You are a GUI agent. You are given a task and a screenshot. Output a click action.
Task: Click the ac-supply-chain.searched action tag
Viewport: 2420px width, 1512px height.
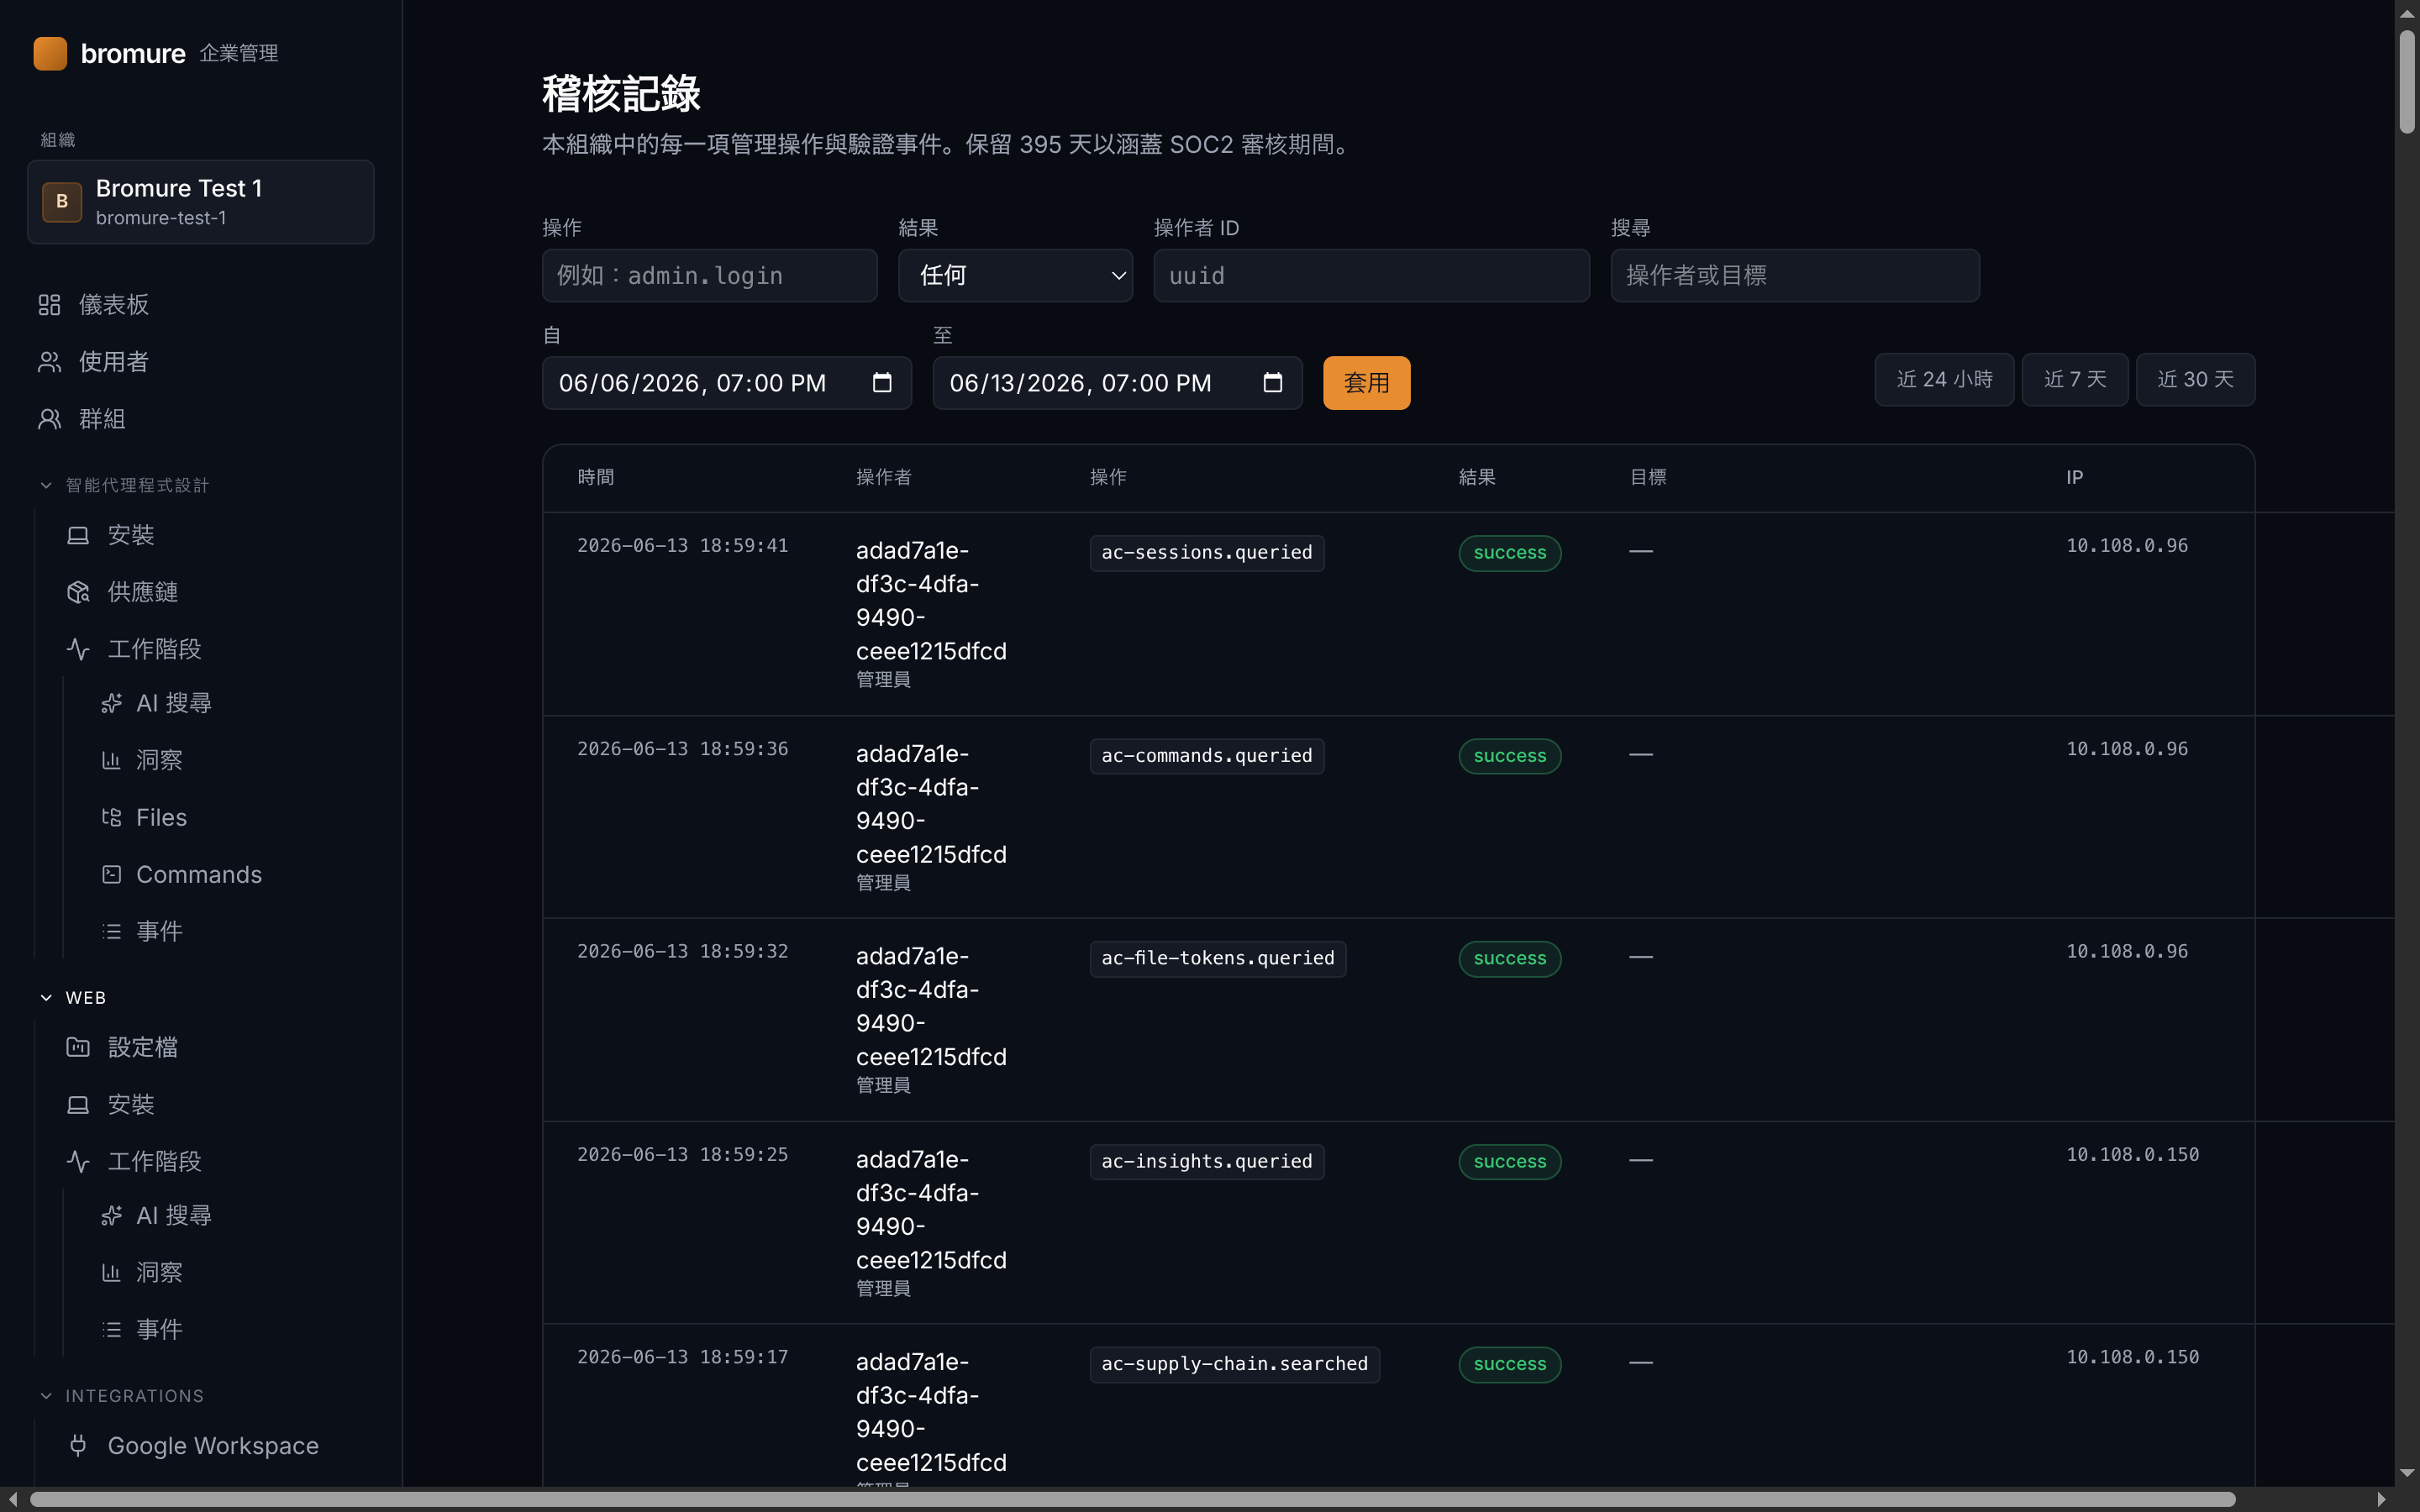point(1235,1365)
